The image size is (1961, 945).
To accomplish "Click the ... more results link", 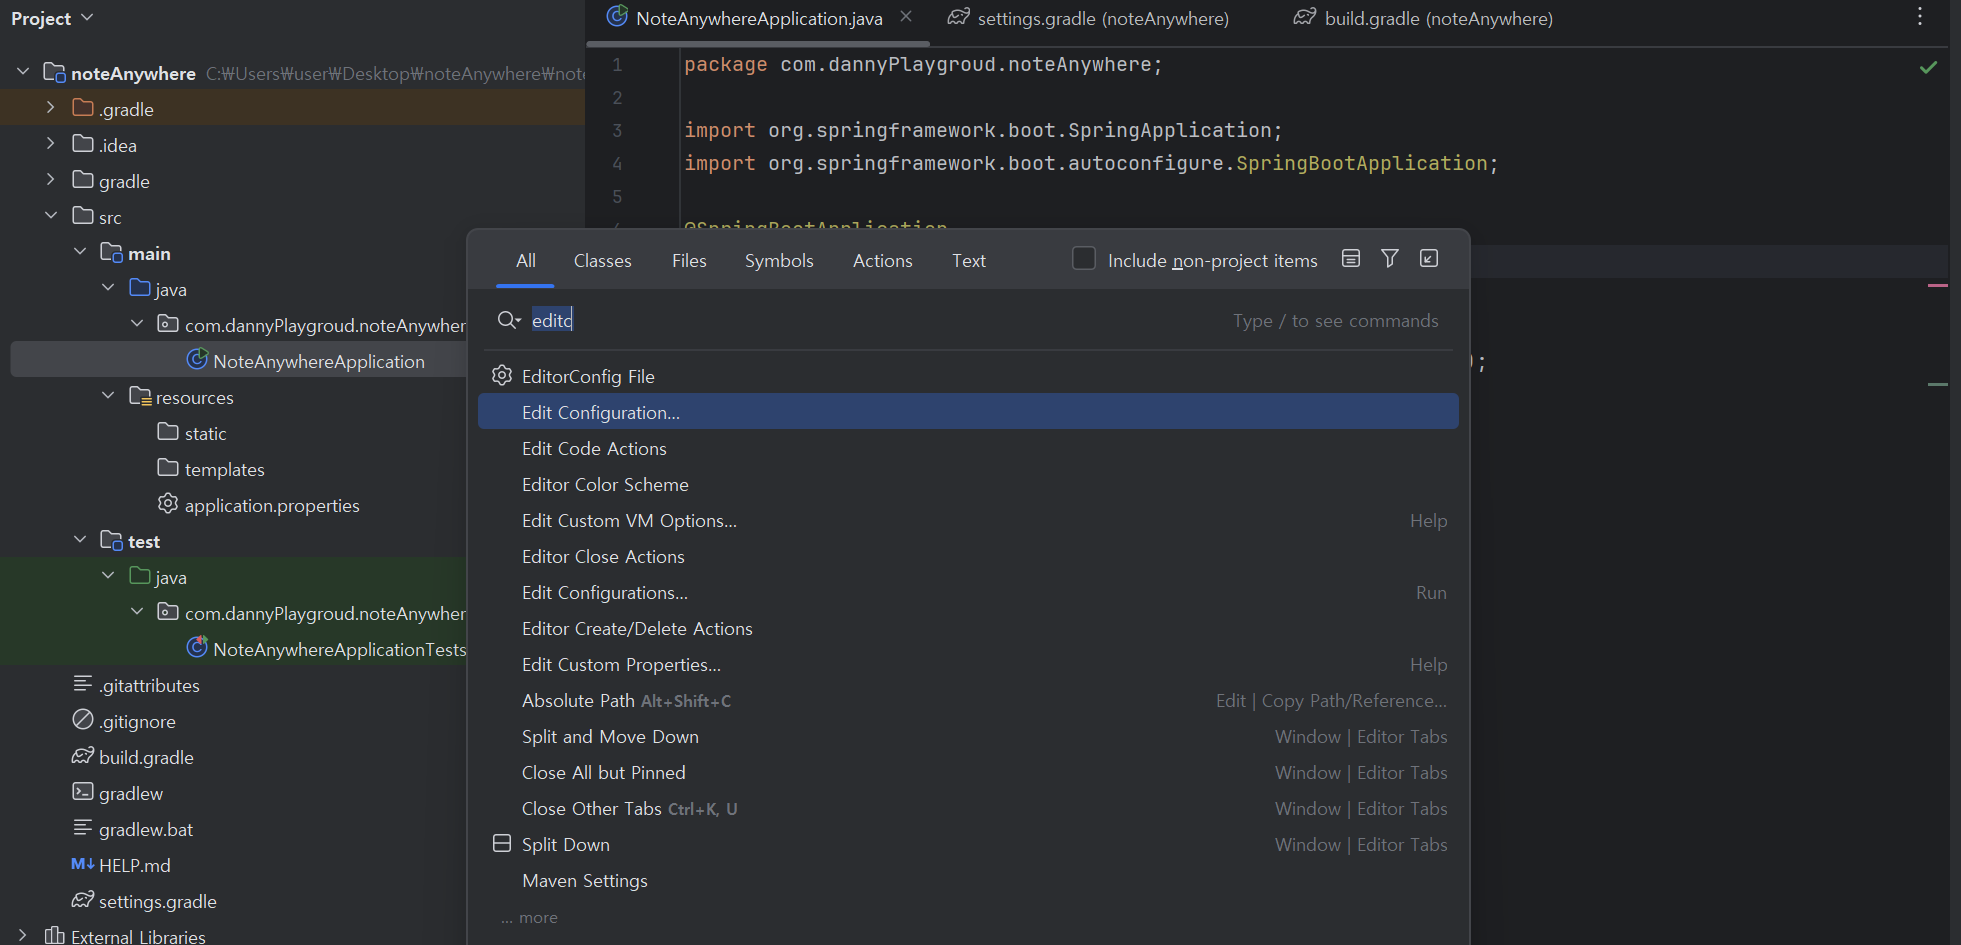I will (530, 917).
